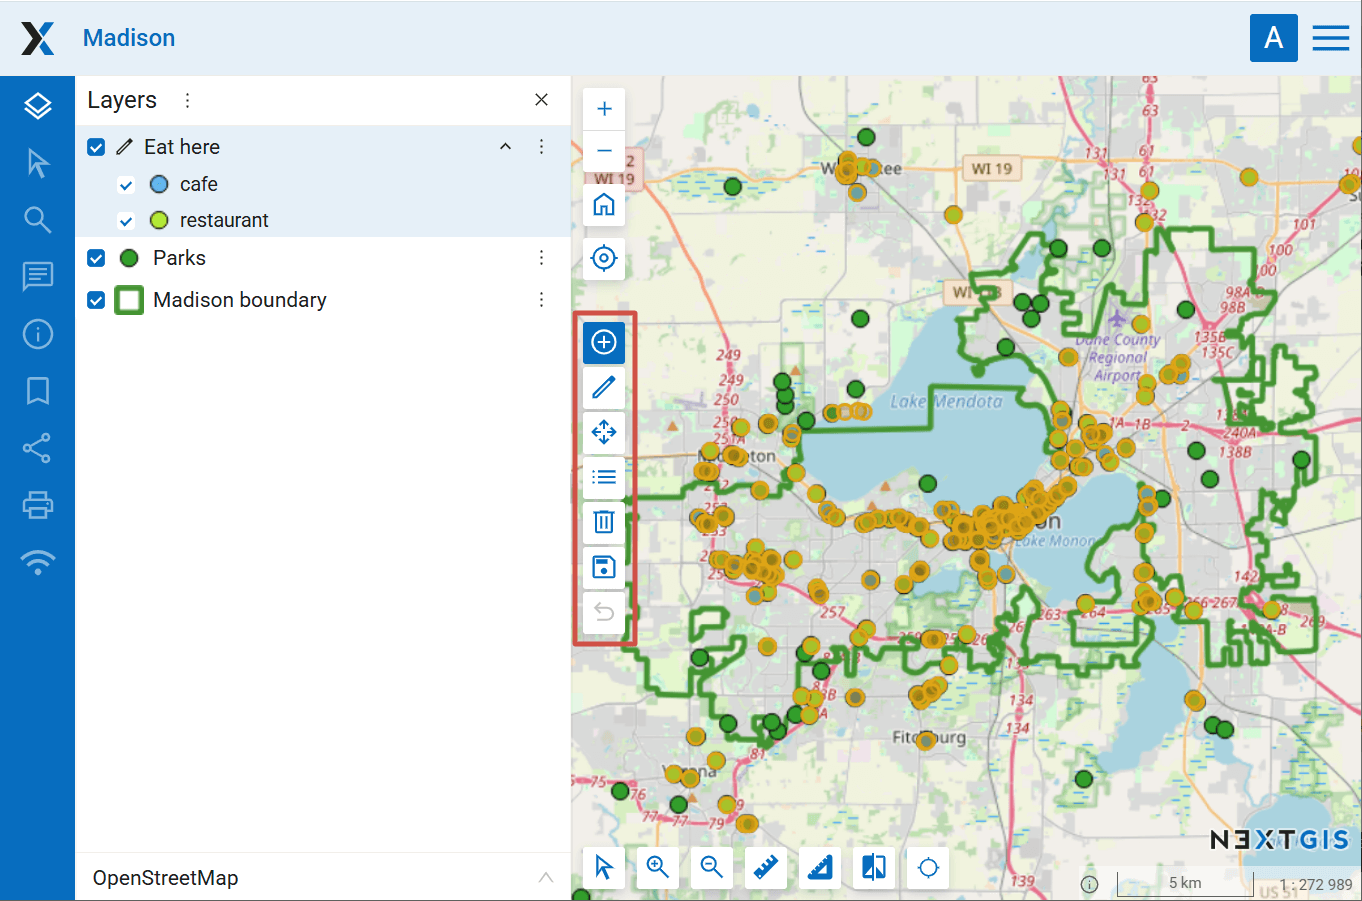The image size is (1362, 901).
Task: Collapse the Eat here layer legend
Action: click(506, 147)
